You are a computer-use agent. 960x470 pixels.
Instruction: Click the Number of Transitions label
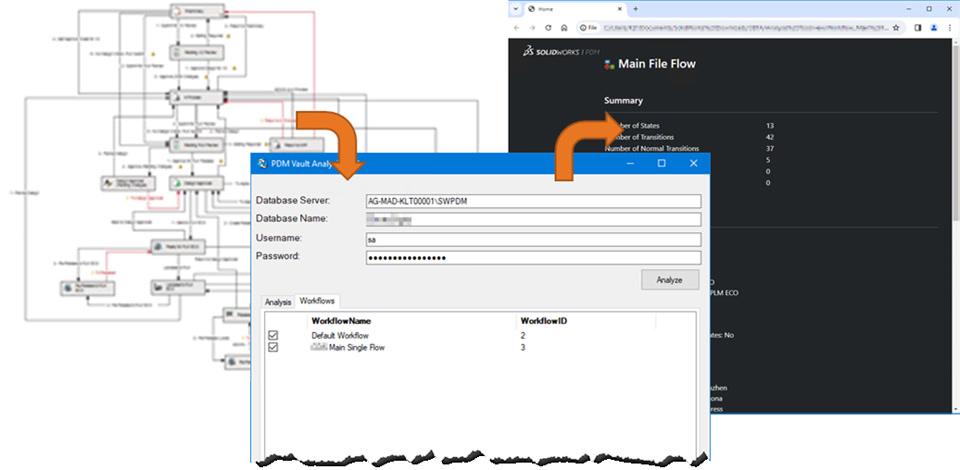(x=639, y=137)
